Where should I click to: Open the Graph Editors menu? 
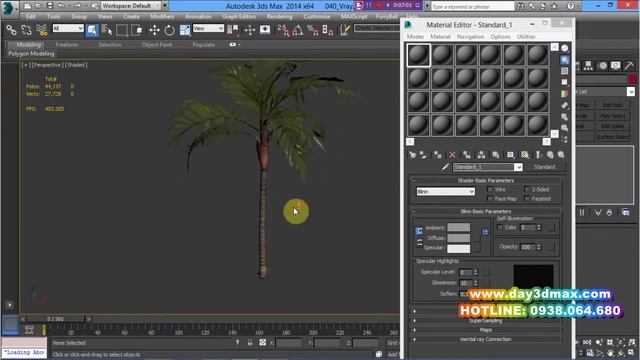(x=239, y=17)
